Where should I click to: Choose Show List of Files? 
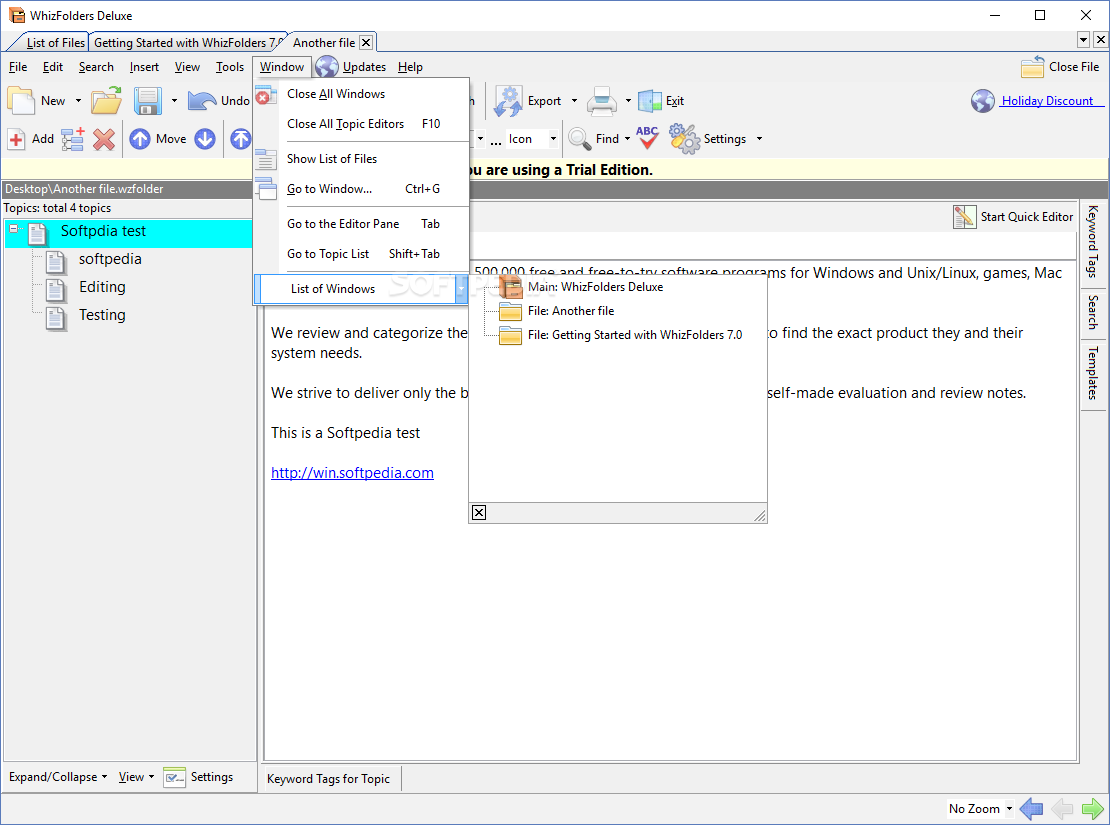(361, 159)
